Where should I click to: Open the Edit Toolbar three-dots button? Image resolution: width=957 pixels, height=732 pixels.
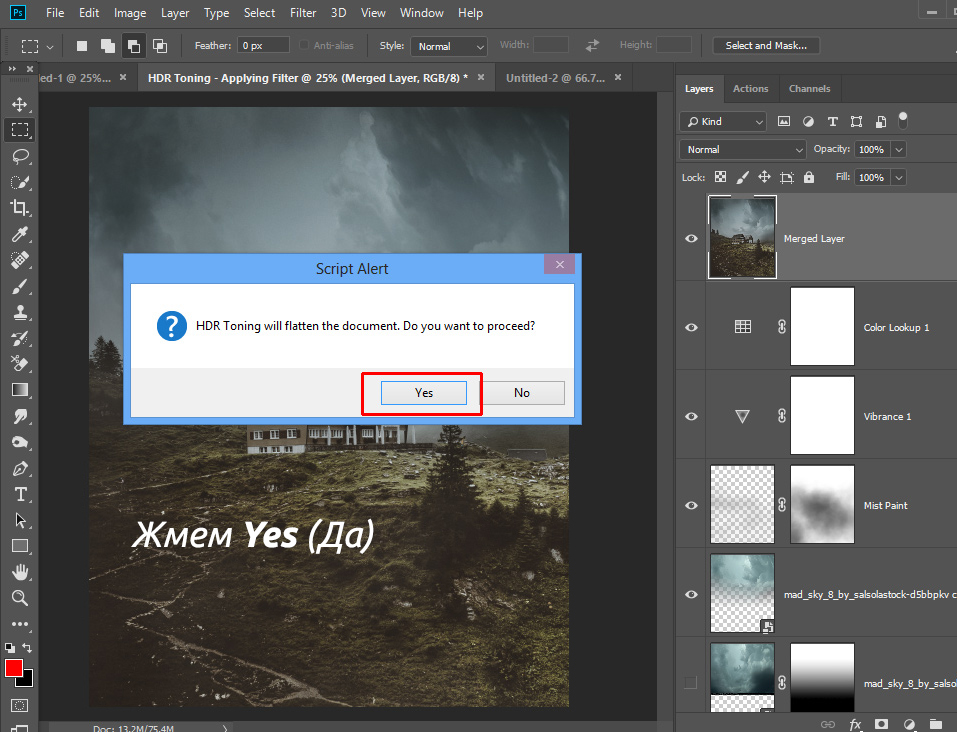(20, 624)
